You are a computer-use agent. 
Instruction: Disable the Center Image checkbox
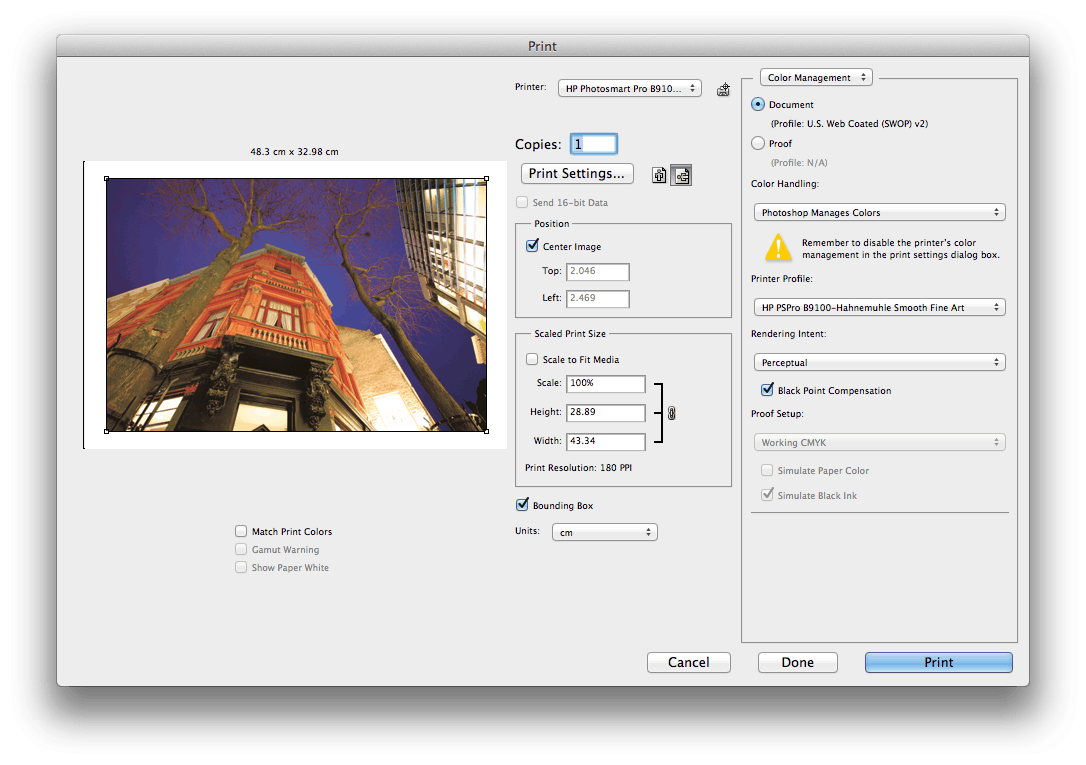pyautogui.click(x=532, y=246)
